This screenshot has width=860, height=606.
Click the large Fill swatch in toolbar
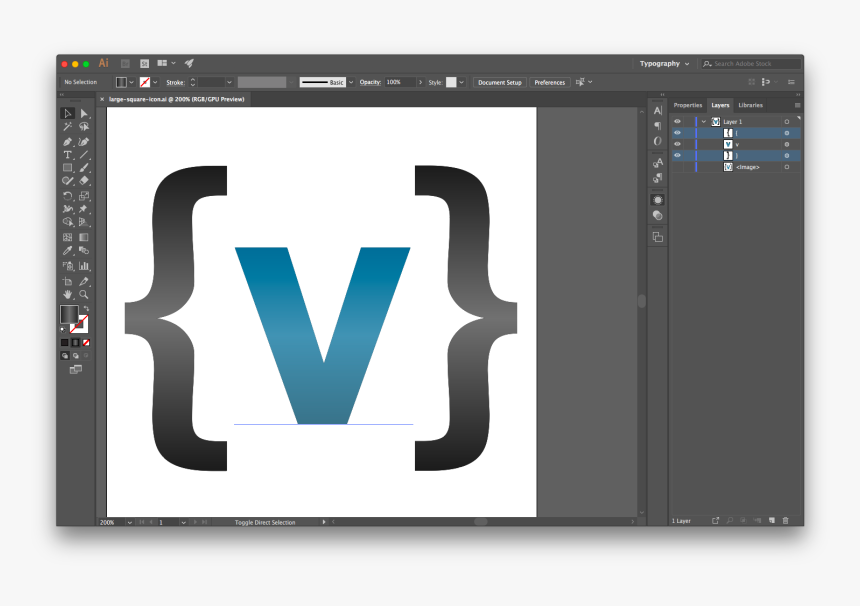coord(69,314)
